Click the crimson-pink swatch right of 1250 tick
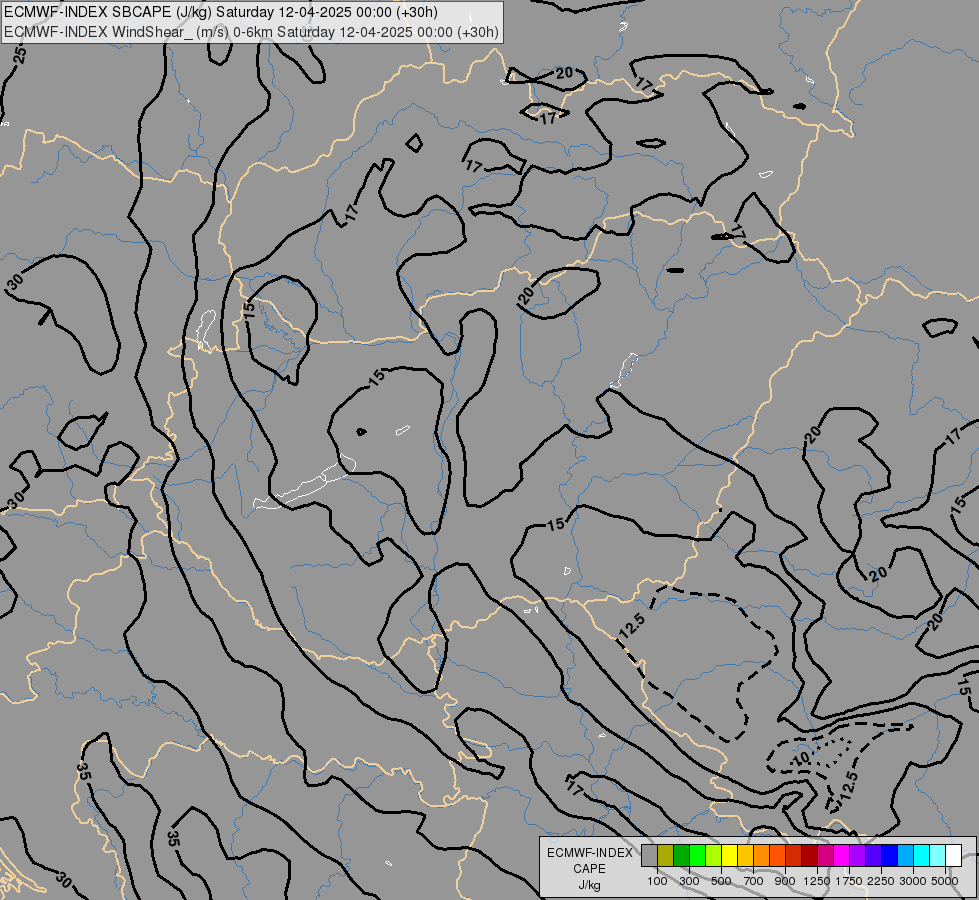This screenshot has height=900, width=979. [x=825, y=855]
